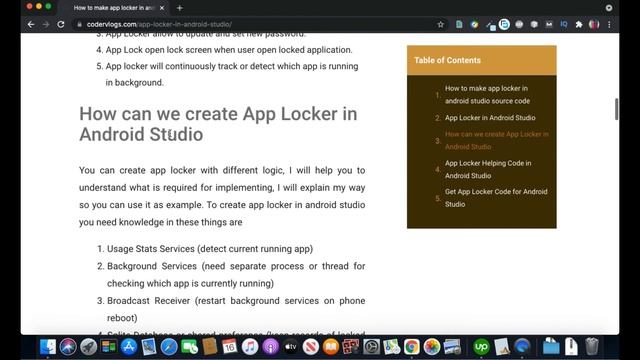Launch Siri from the dock
640x360 pixels.
(x=68, y=347)
